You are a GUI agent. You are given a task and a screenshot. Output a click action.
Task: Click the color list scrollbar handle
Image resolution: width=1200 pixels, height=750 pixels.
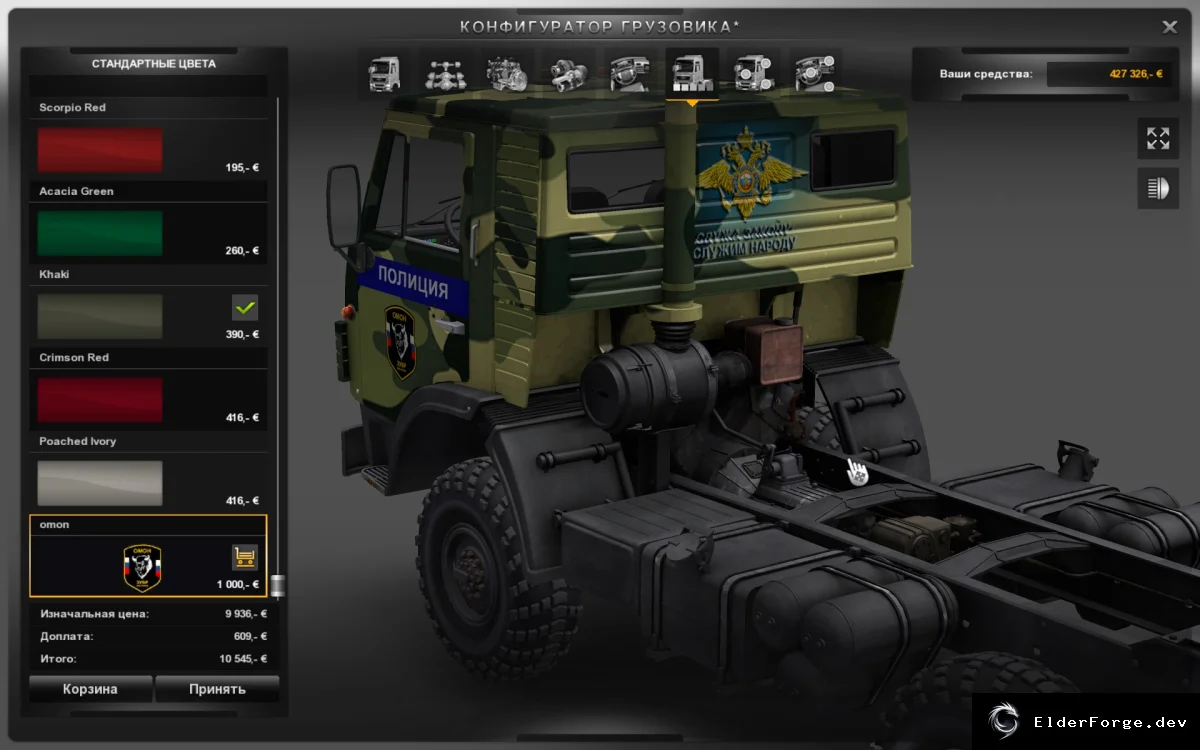click(278, 585)
